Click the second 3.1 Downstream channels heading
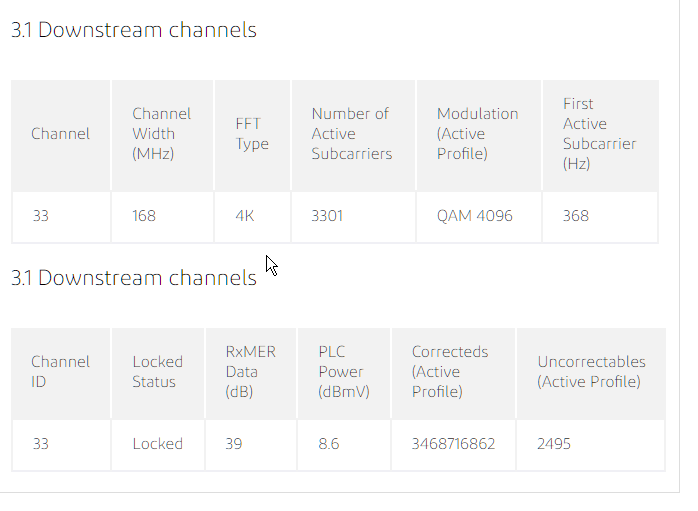The height and width of the screenshot is (511, 698). pyautogui.click(x=134, y=279)
